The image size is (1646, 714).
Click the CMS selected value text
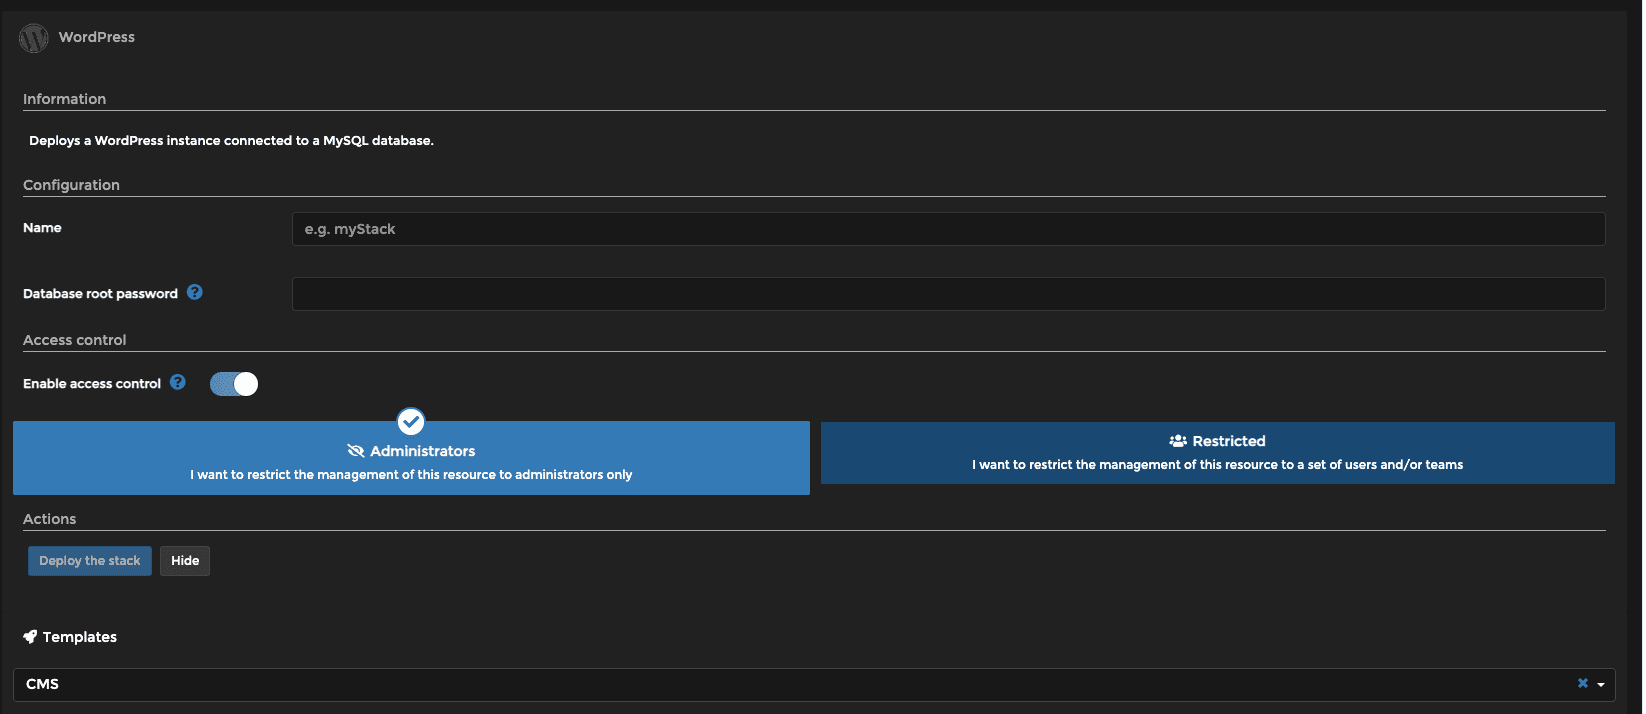(x=42, y=684)
